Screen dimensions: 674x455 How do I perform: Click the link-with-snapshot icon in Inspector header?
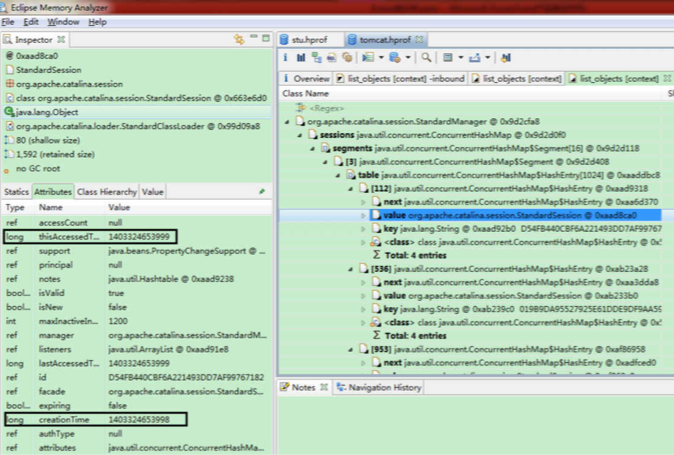tap(239, 39)
